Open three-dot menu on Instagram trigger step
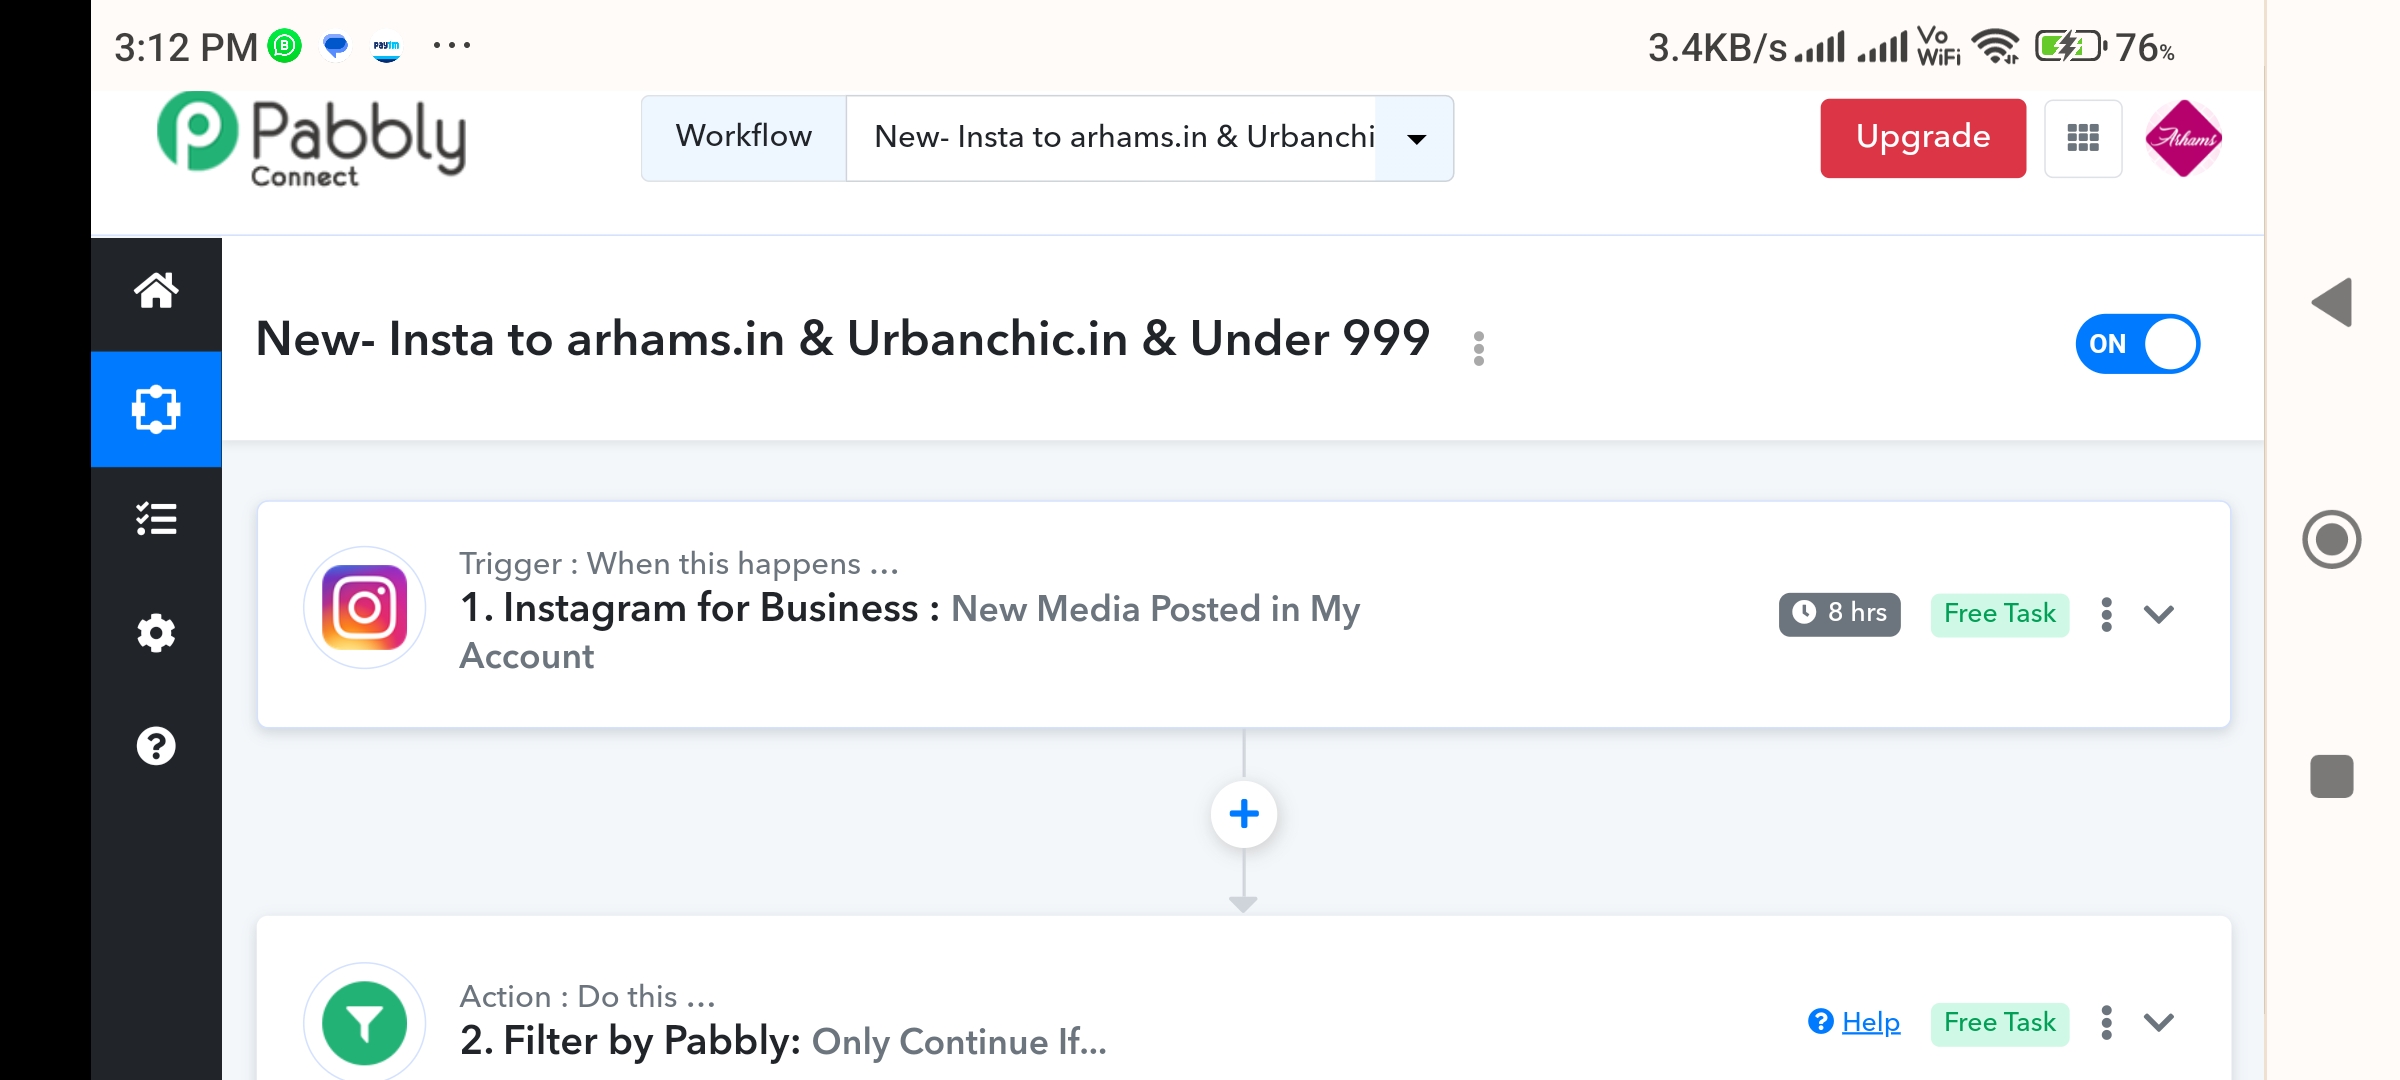 point(2106,614)
